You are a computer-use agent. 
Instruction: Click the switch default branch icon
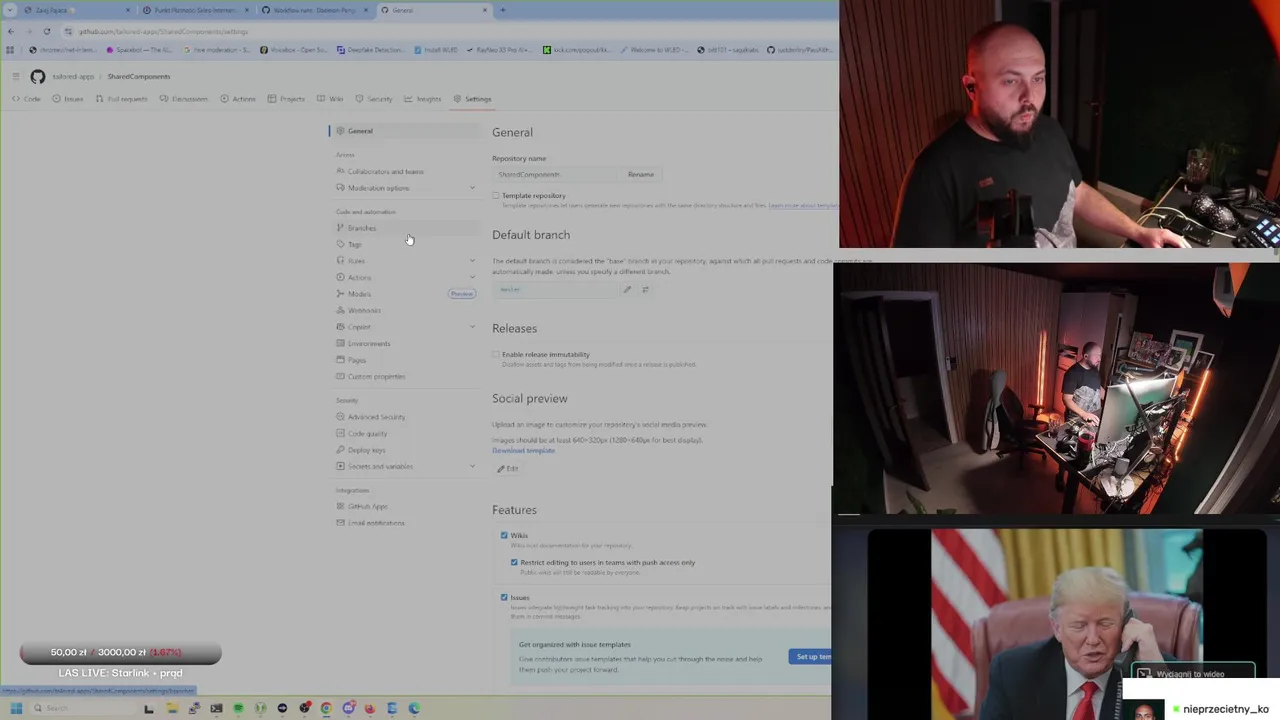645,289
